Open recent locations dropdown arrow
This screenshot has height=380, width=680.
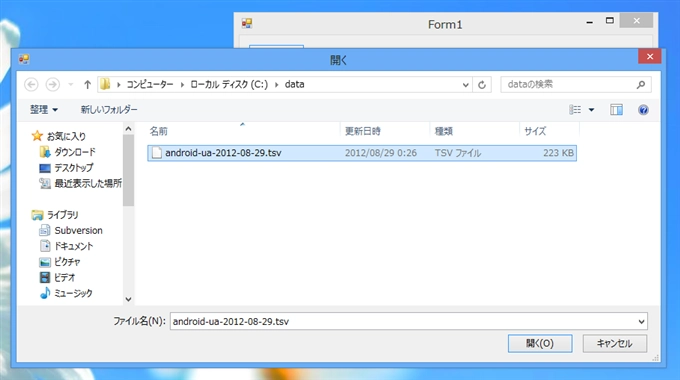click(71, 85)
